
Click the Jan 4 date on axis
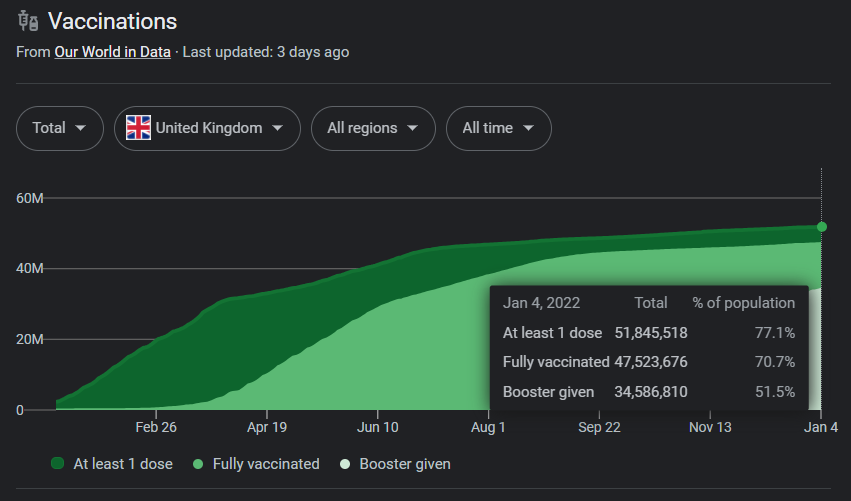(x=821, y=427)
